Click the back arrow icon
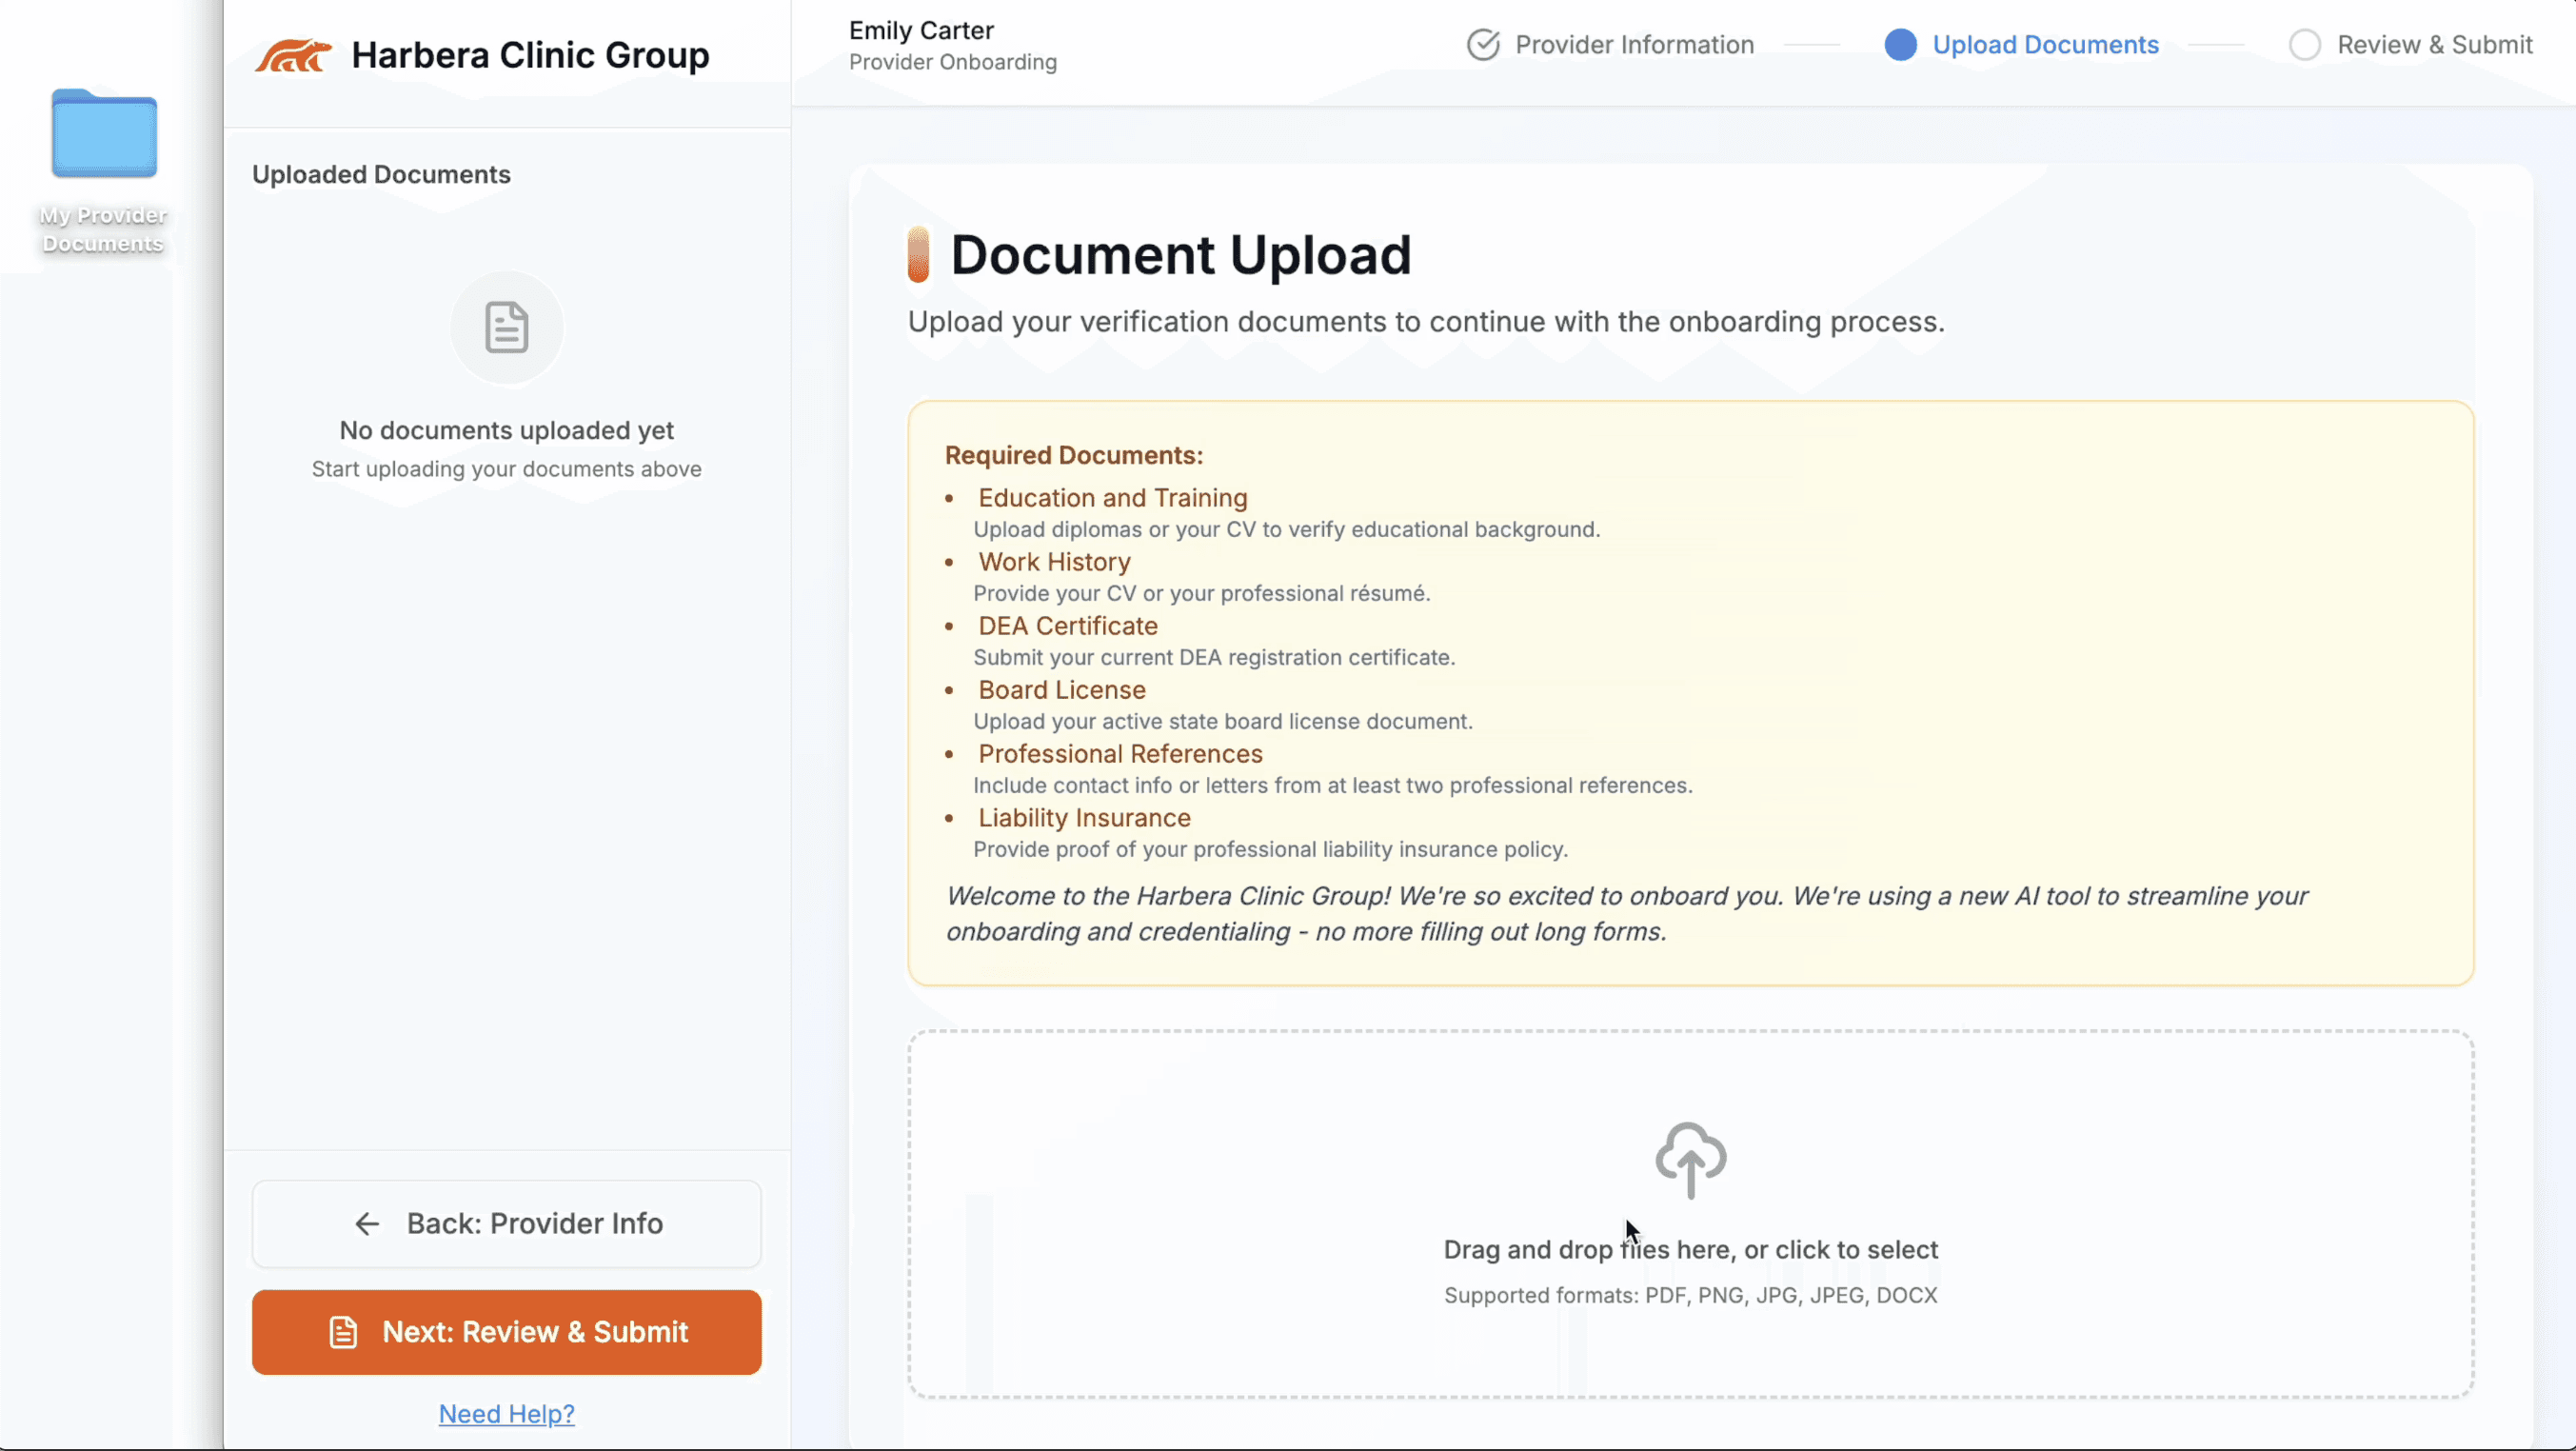The image size is (2576, 1451). [x=367, y=1224]
